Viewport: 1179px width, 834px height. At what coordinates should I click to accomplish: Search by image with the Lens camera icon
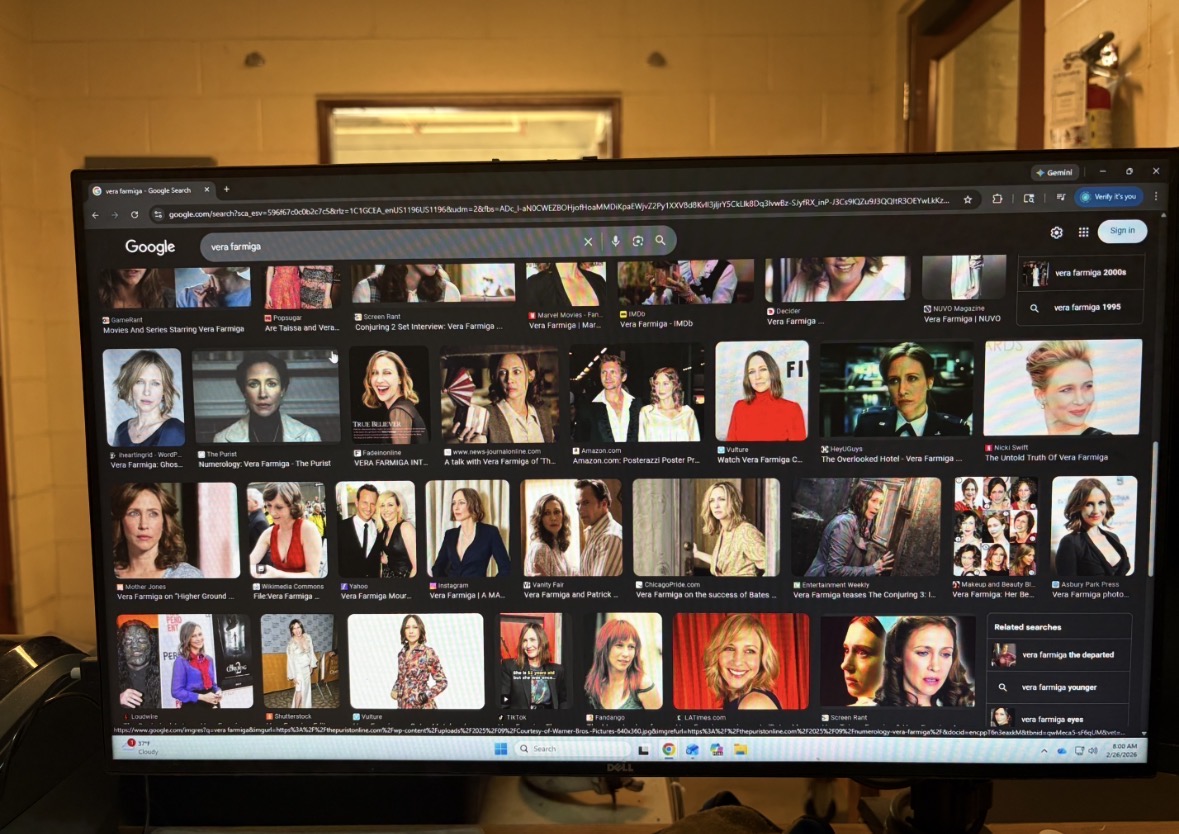pyautogui.click(x=638, y=241)
